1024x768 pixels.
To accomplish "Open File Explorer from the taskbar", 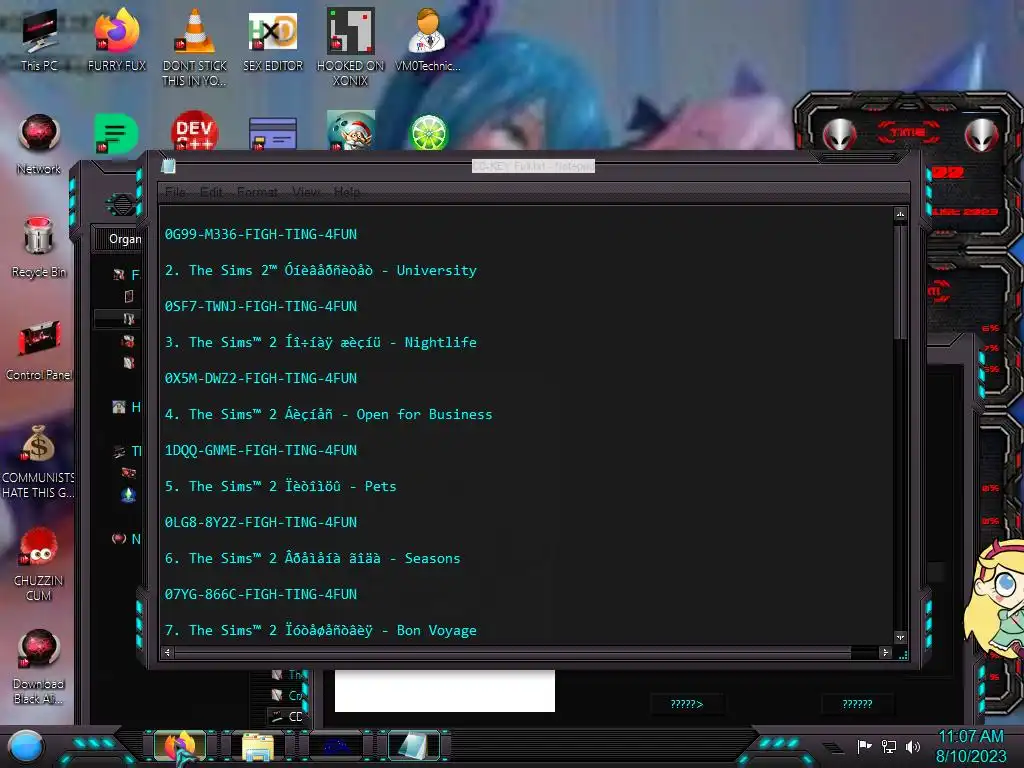I will (258, 746).
